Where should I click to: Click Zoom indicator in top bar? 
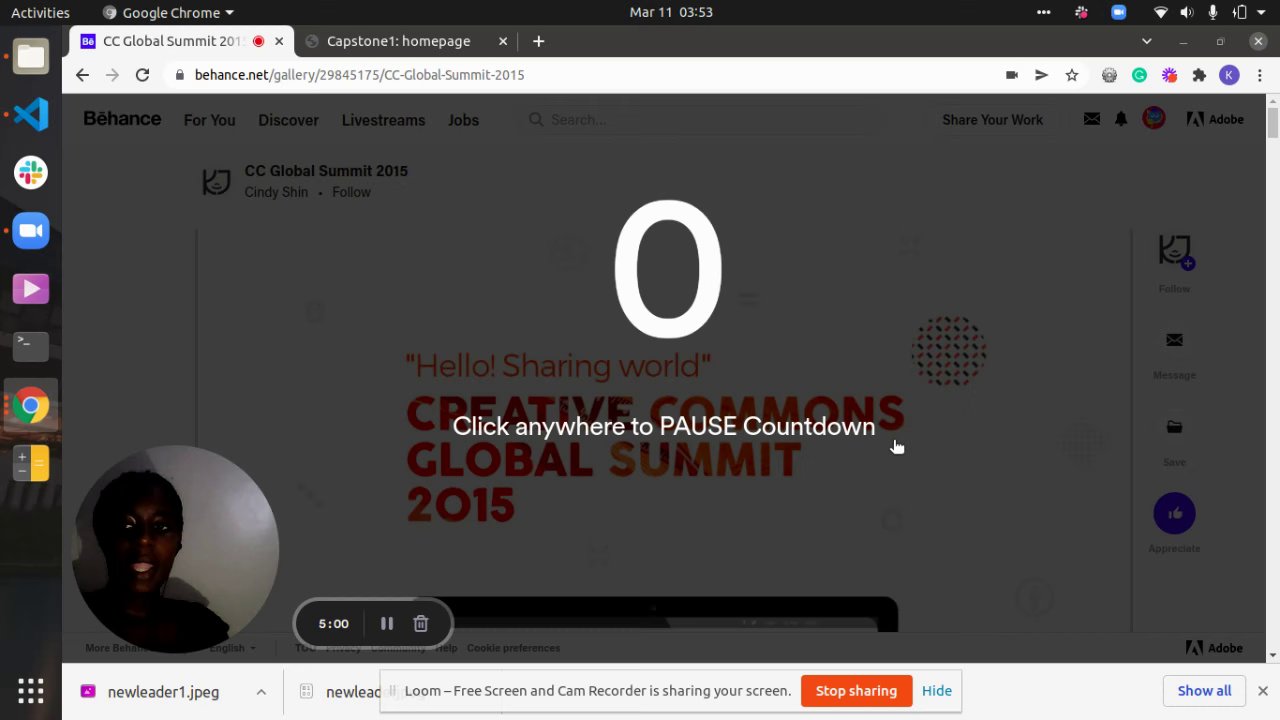(x=1118, y=12)
